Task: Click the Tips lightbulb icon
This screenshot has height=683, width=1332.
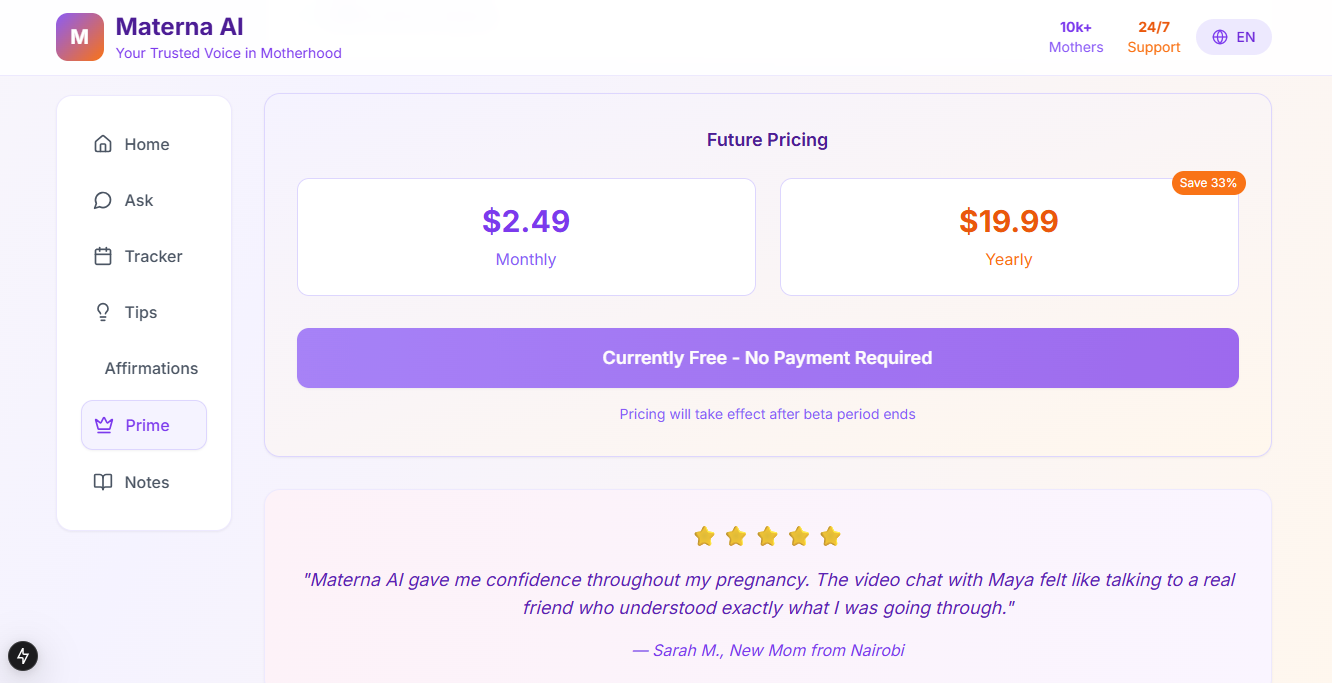Action: tap(103, 312)
